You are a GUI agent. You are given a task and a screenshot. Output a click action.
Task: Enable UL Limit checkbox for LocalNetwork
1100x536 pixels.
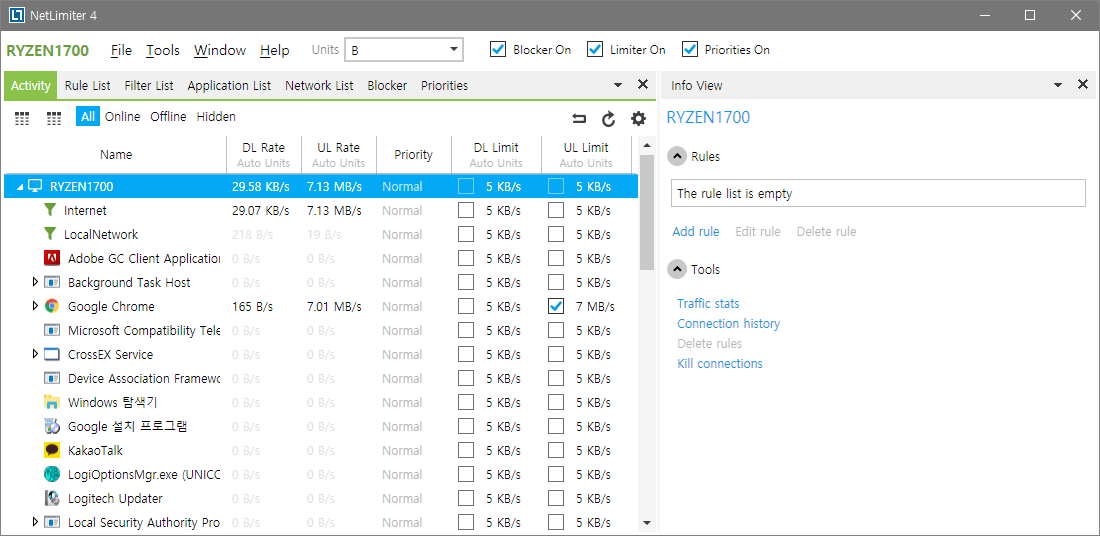tap(556, 234)
